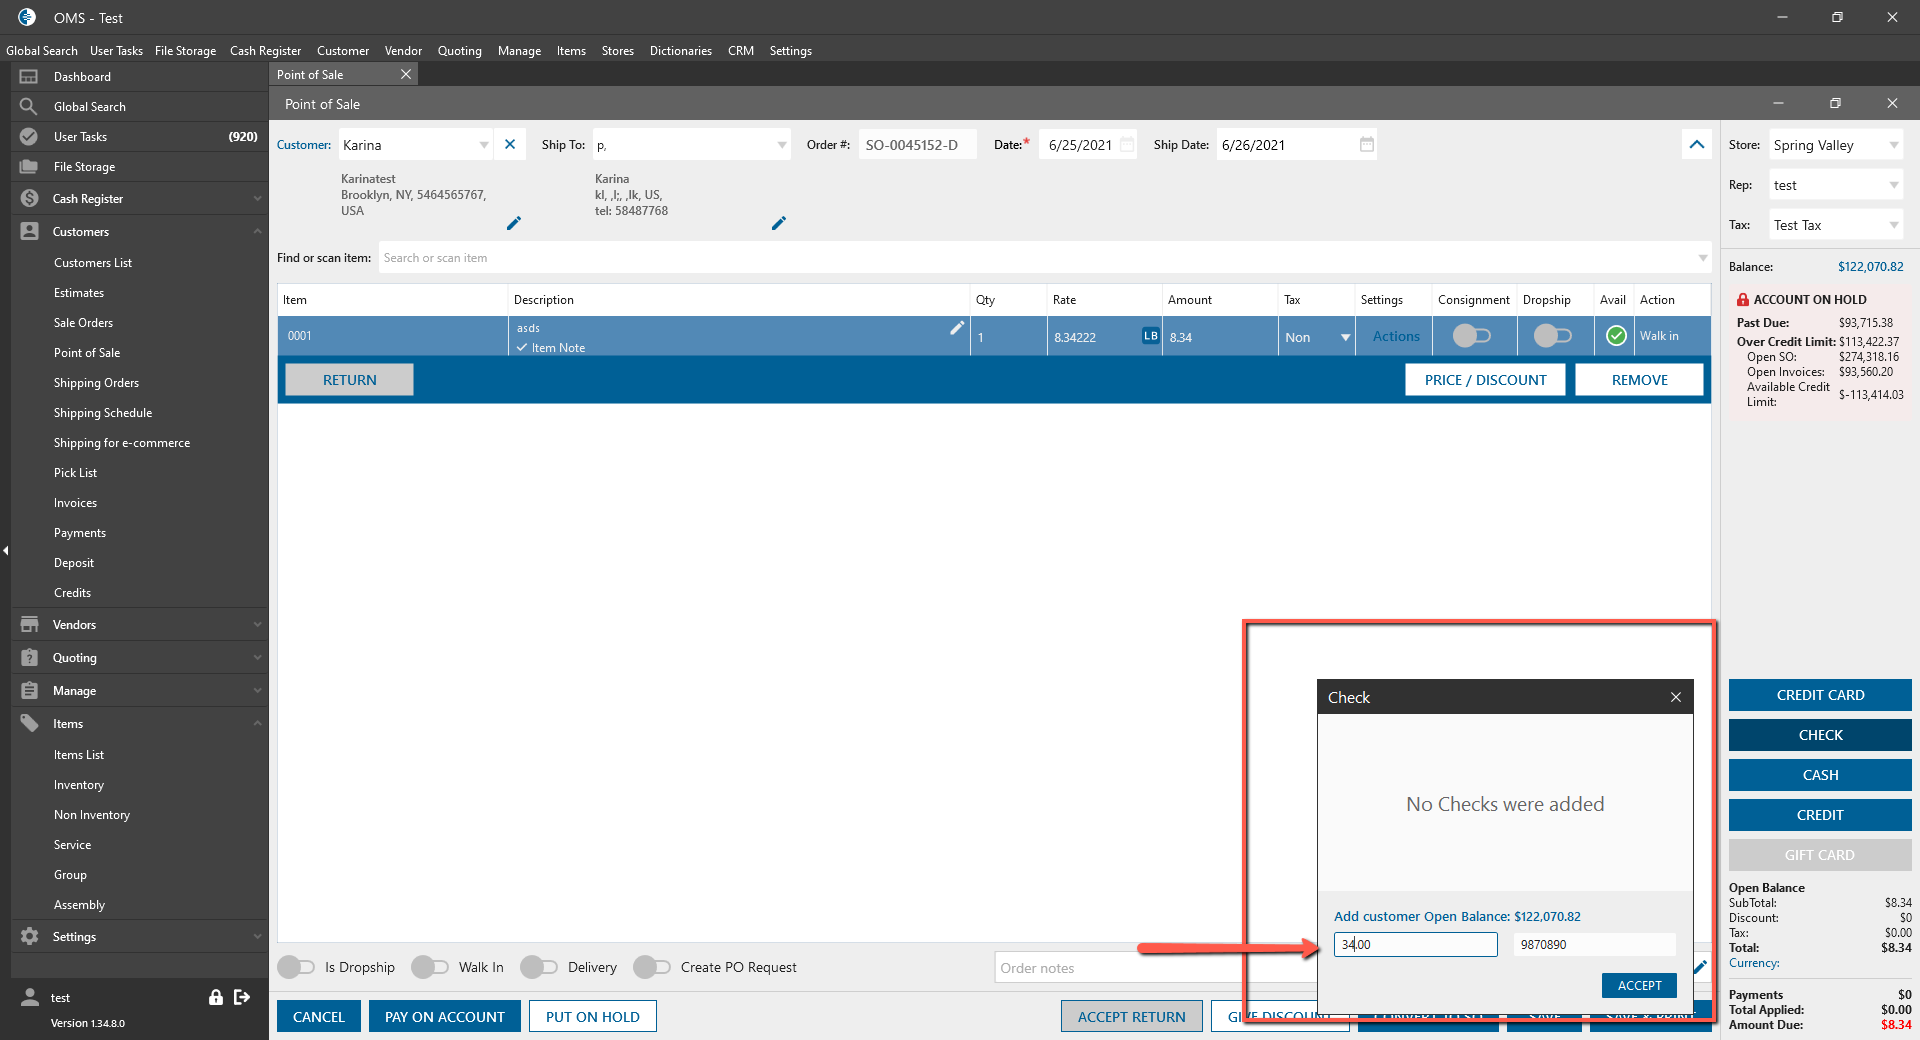The height and width of the screenshot is (1040, 1920).
Task: Open the Cash Register menu
Action: click(265, 51)
